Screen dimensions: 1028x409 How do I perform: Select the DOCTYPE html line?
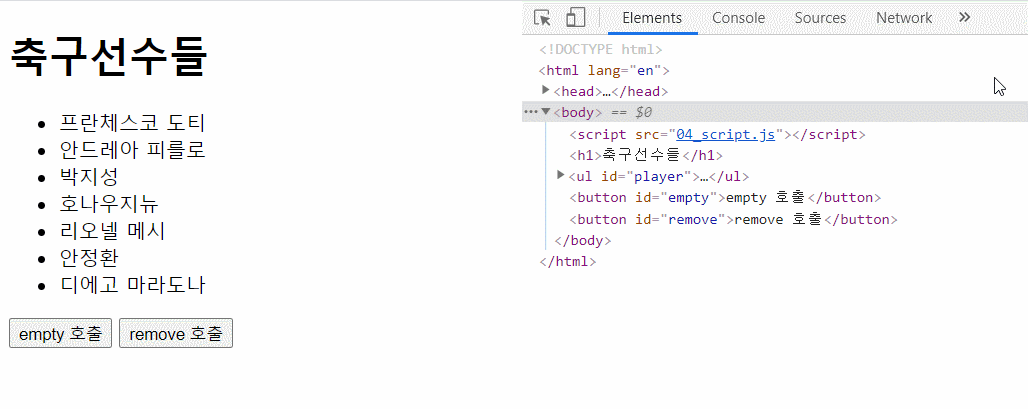point(601,50)
